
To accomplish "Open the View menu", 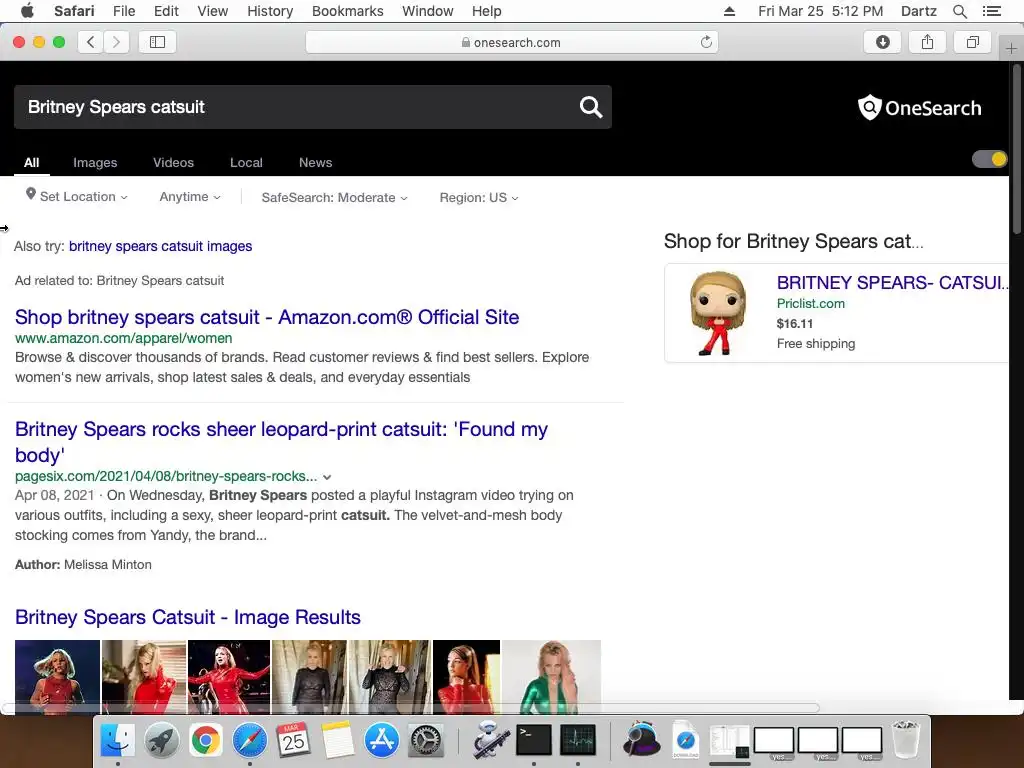I will click(x=212, y=11).
